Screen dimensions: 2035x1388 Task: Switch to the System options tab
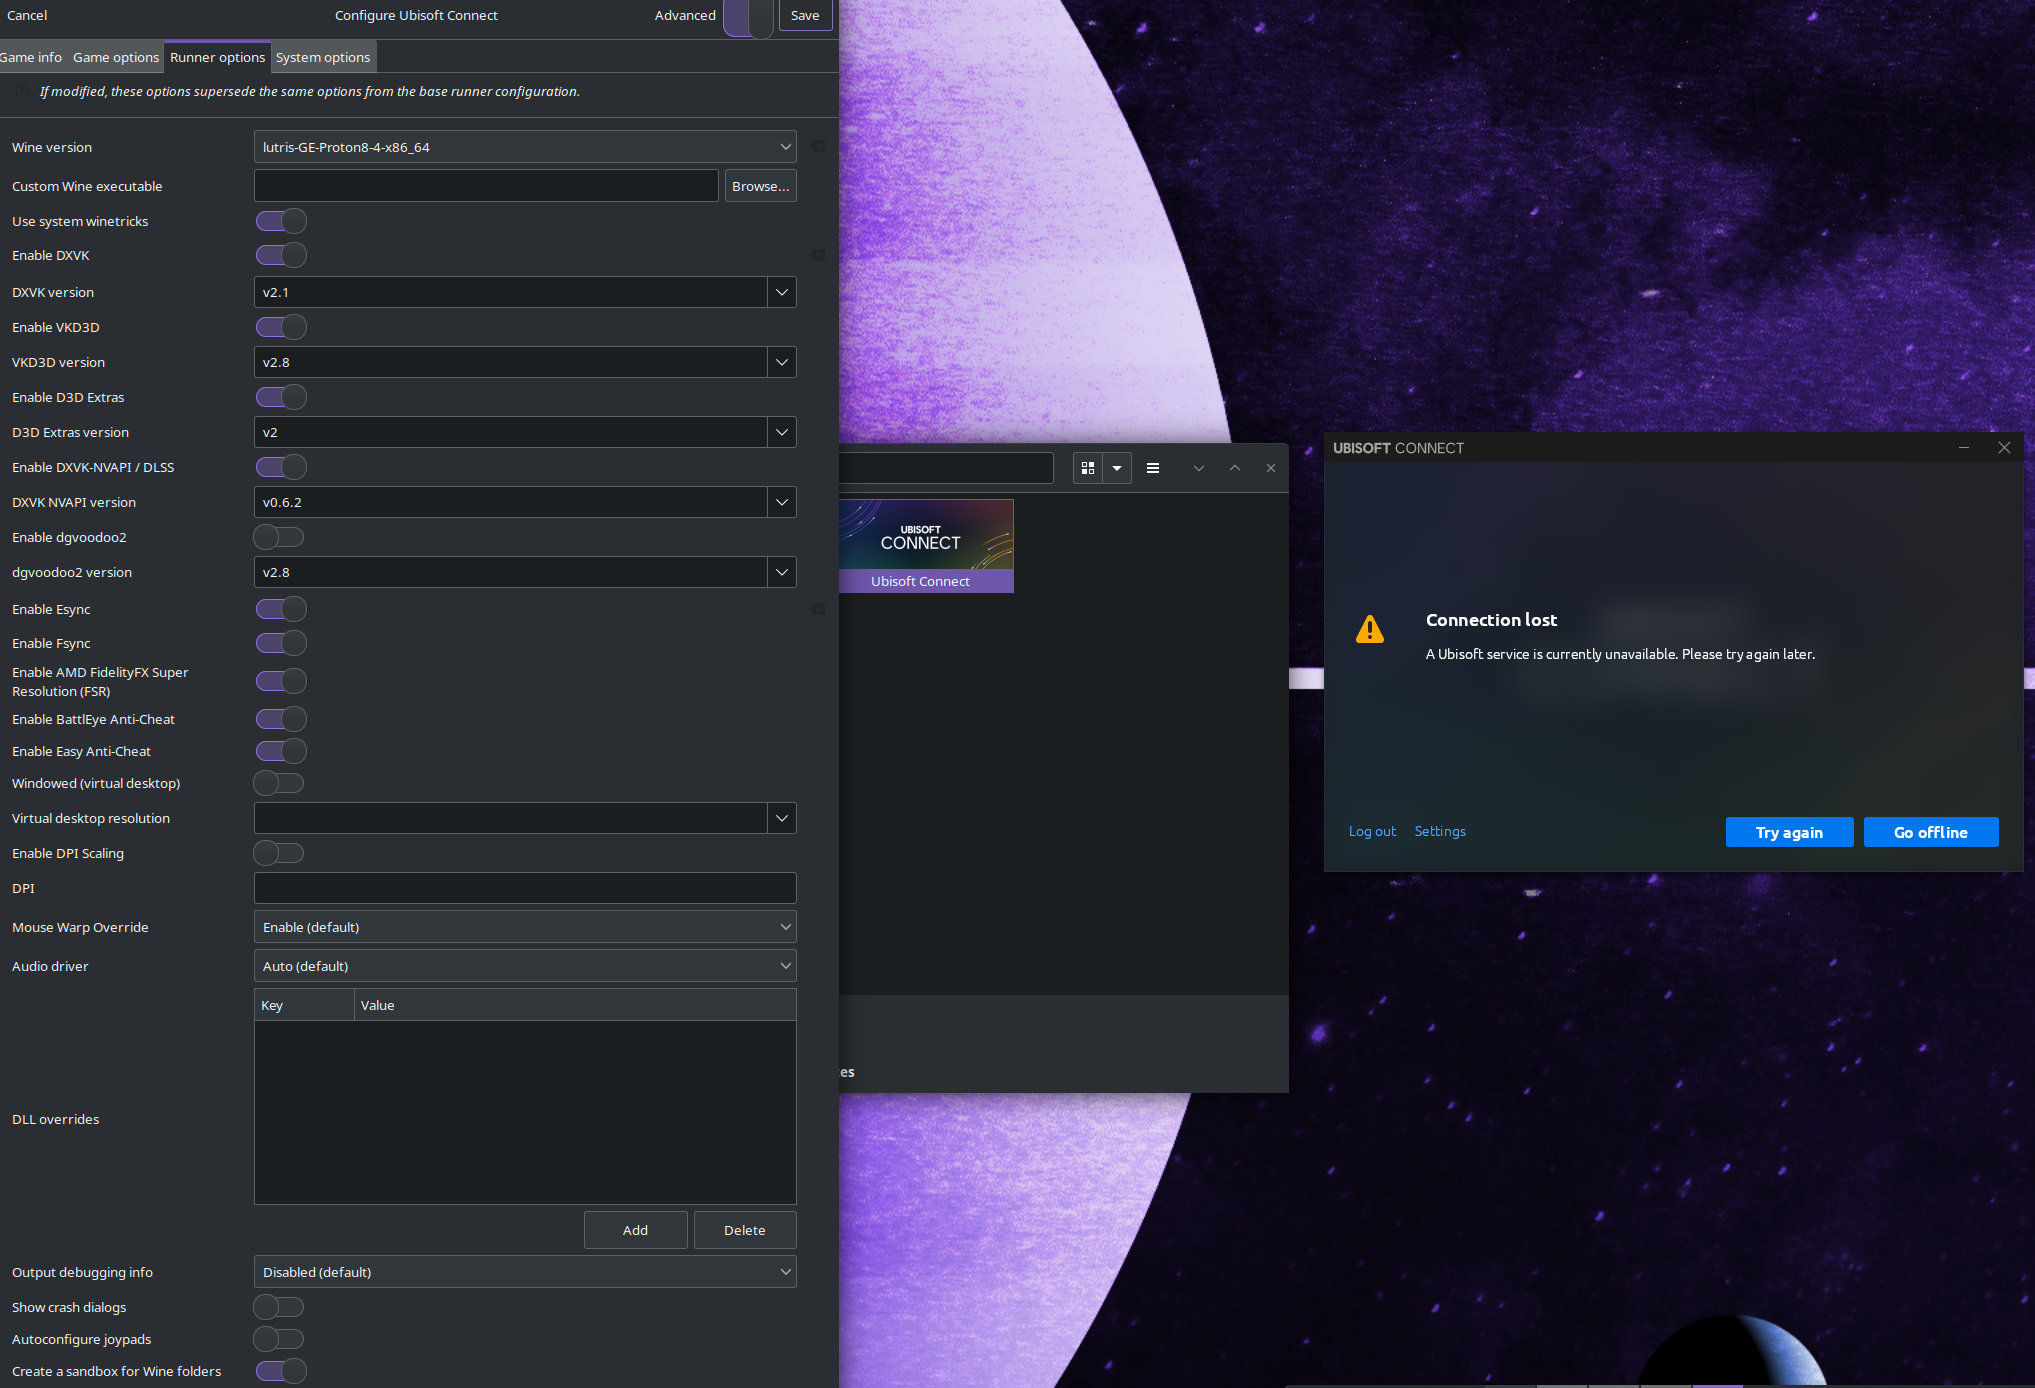[x=322, y=57]
